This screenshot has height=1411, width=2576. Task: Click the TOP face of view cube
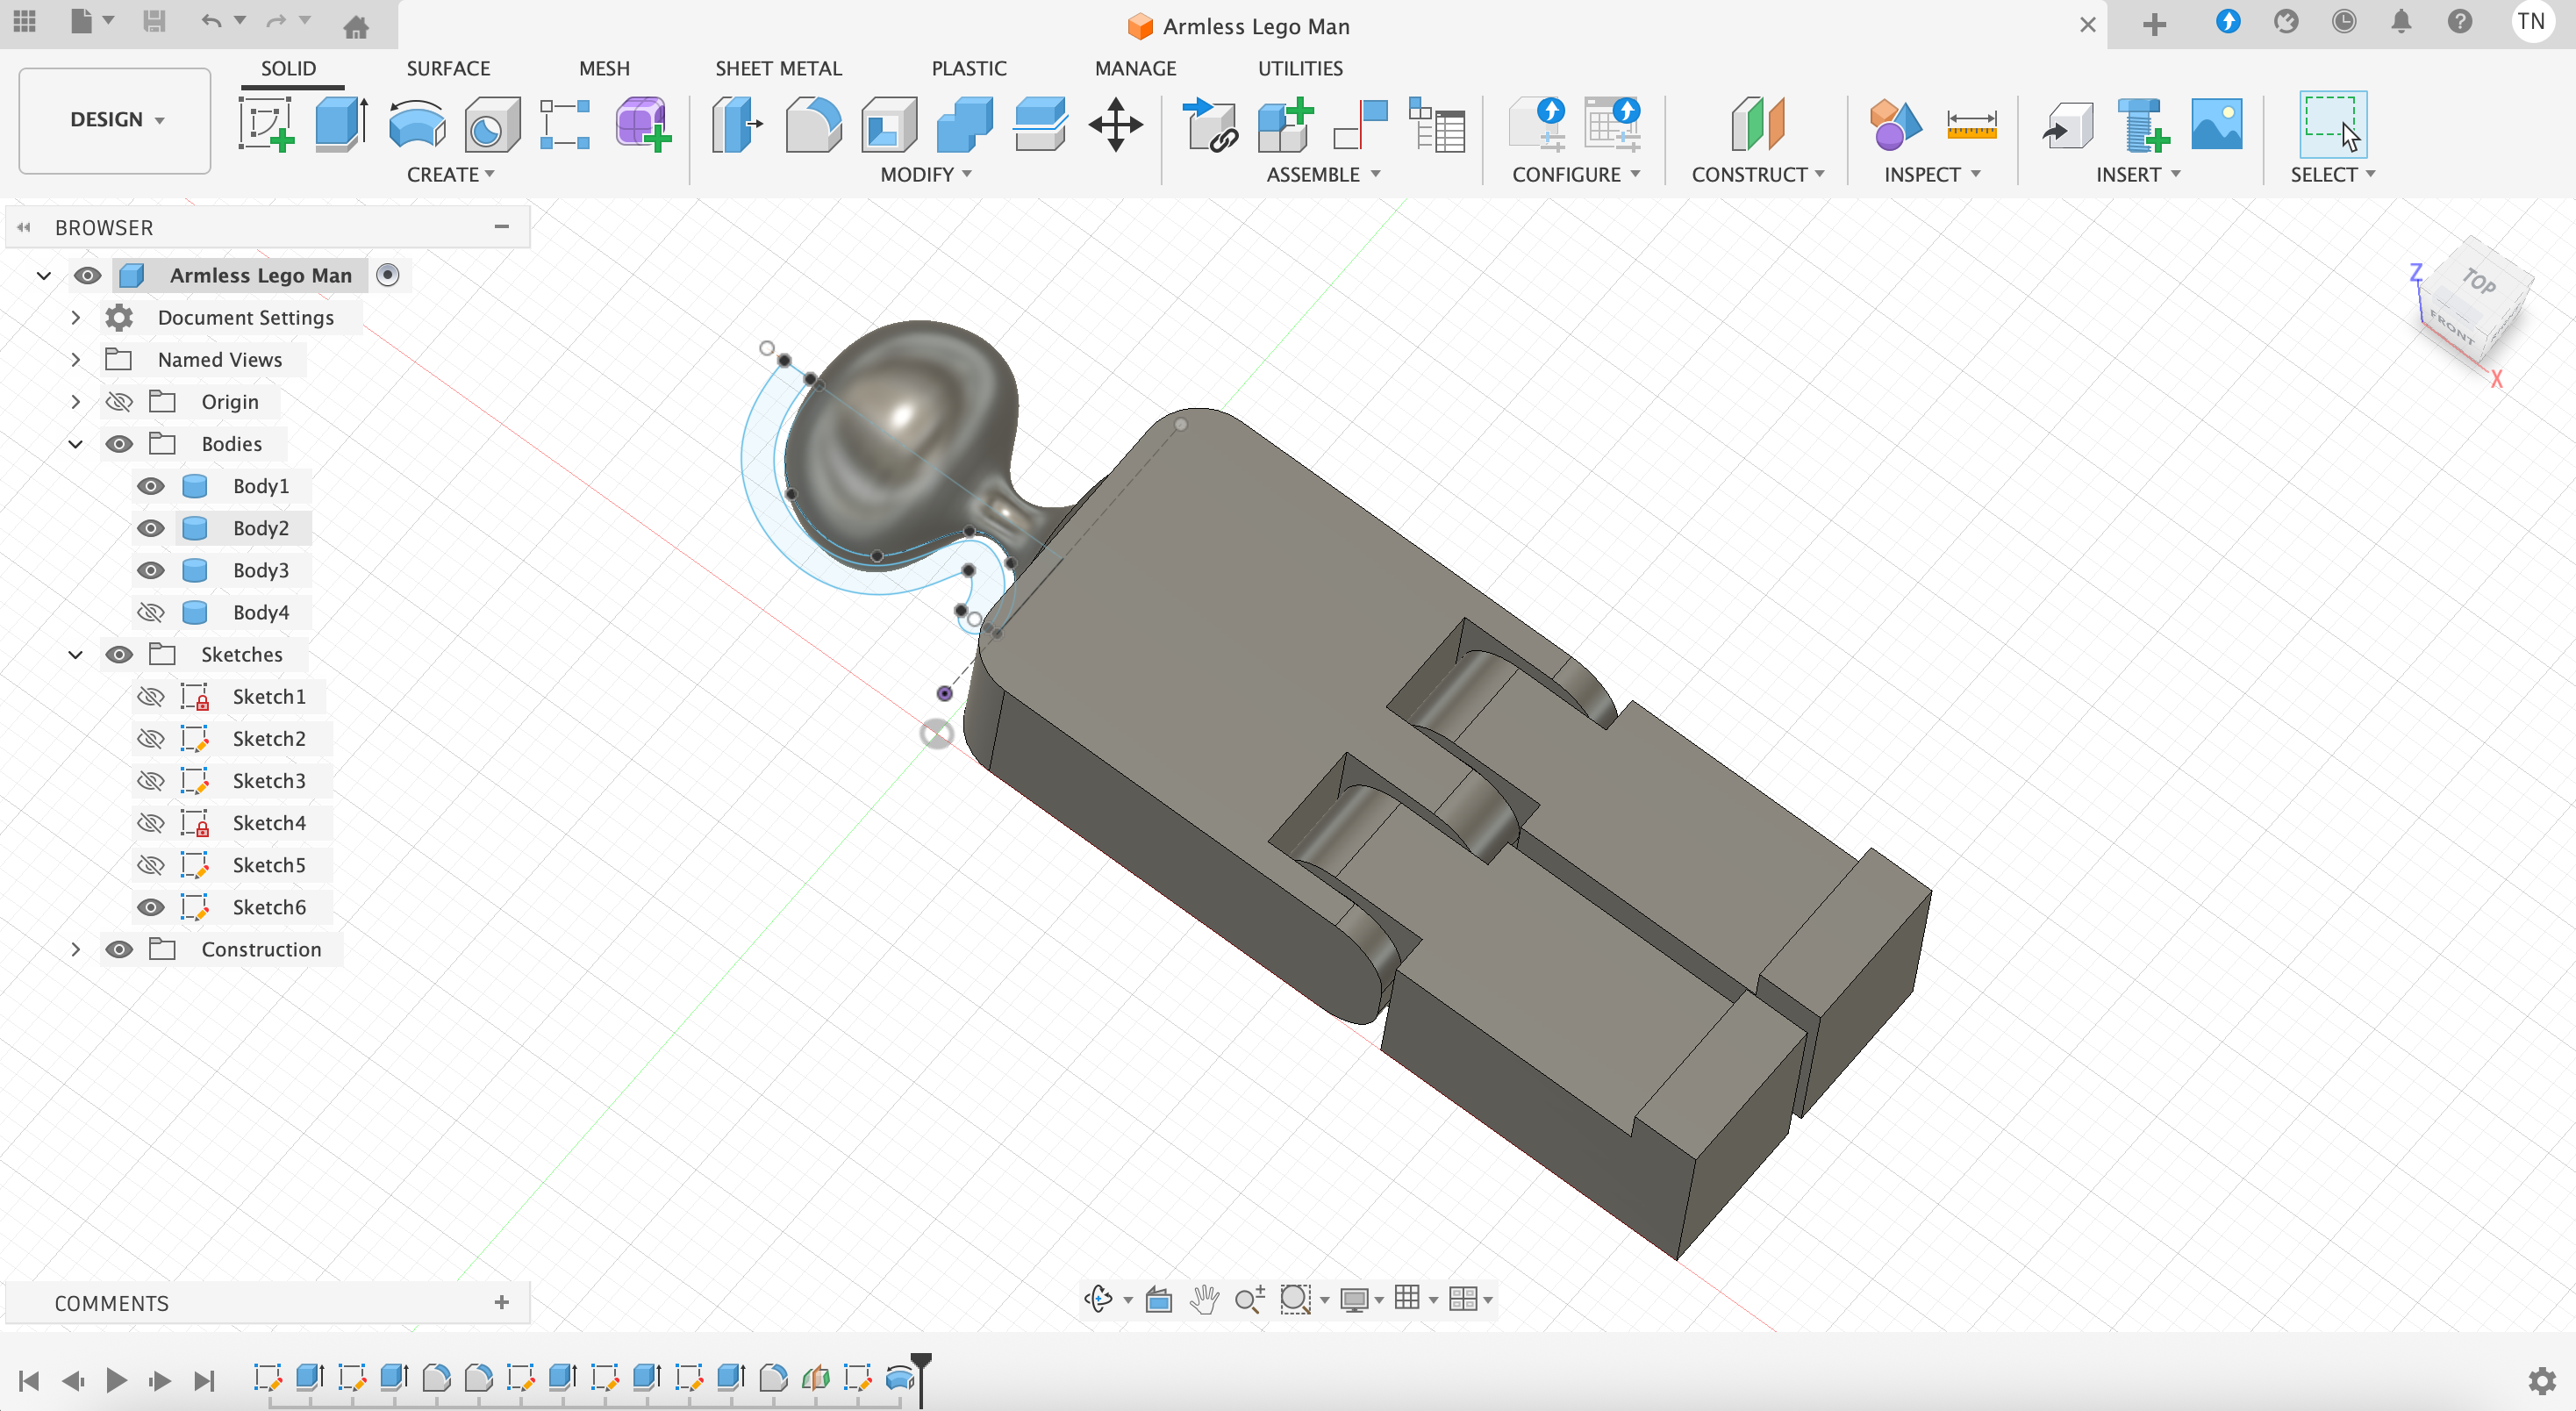pyautogui.click(x=2480, y=282)
